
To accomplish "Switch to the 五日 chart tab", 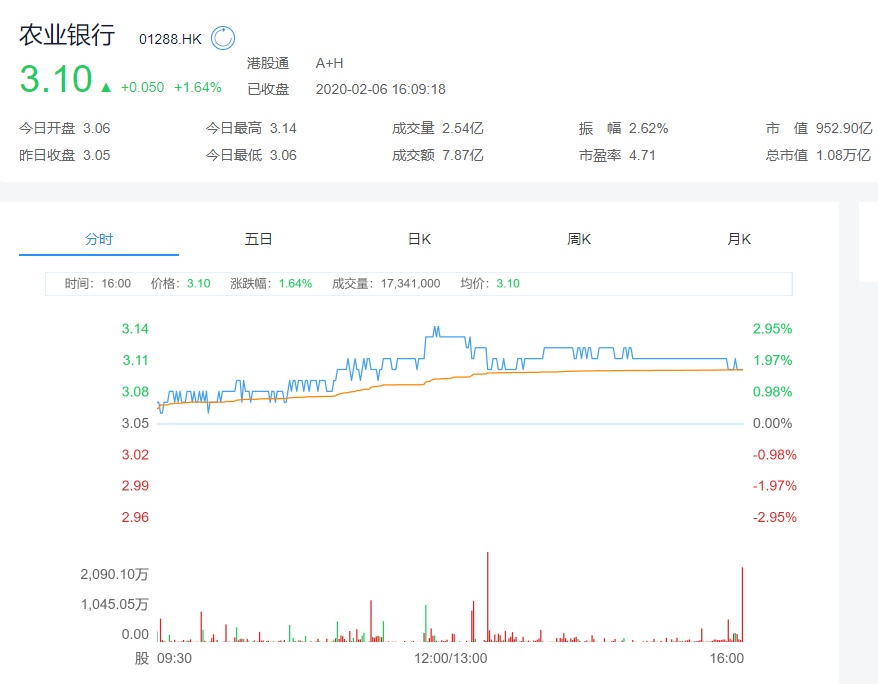I will click(258, 239).
